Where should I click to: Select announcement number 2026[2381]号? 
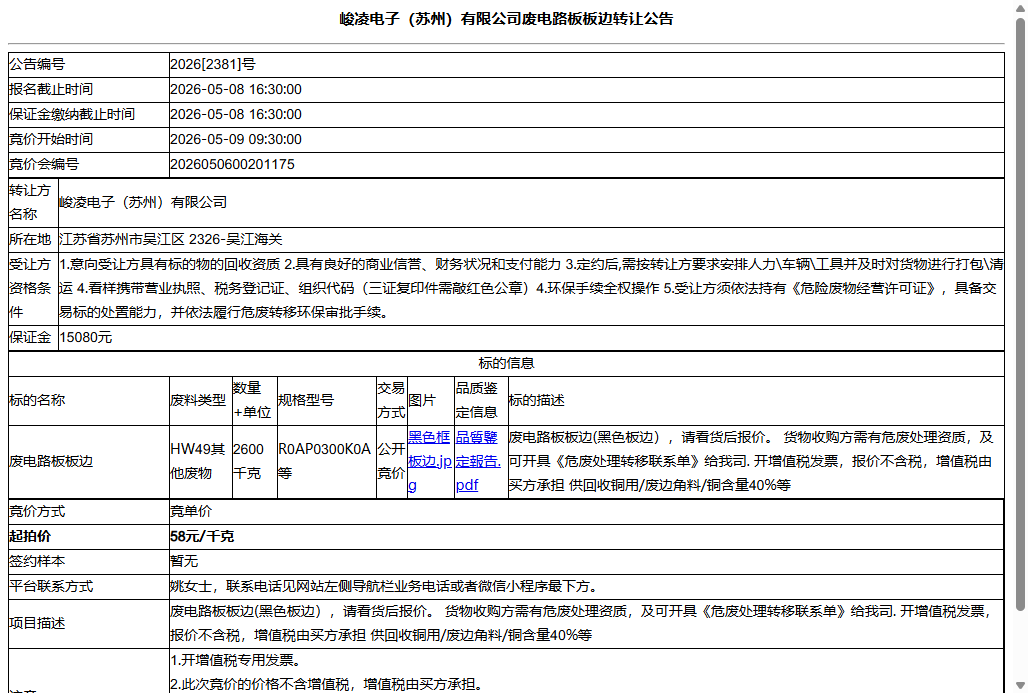(213, 64)
